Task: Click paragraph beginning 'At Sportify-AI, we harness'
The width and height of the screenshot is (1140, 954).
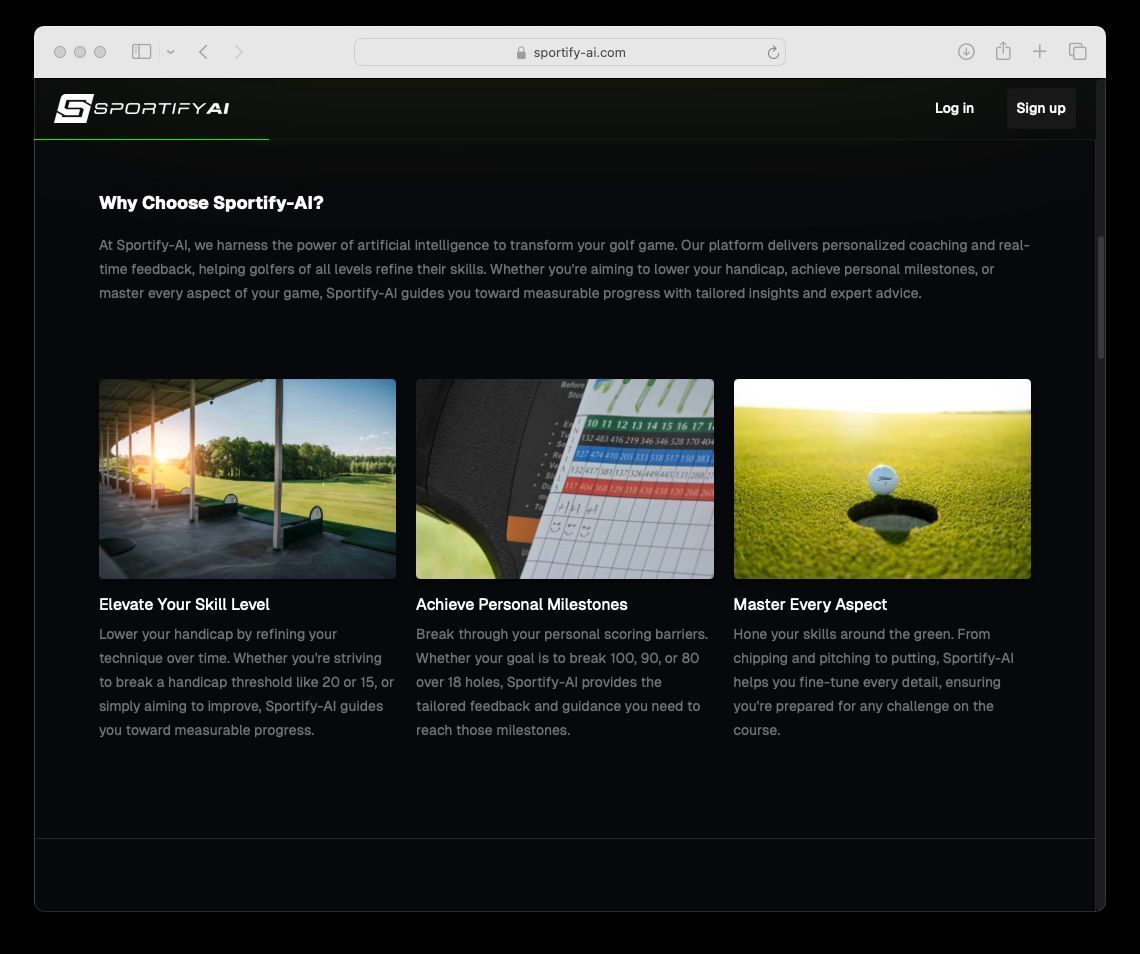Action: [564, 269]
